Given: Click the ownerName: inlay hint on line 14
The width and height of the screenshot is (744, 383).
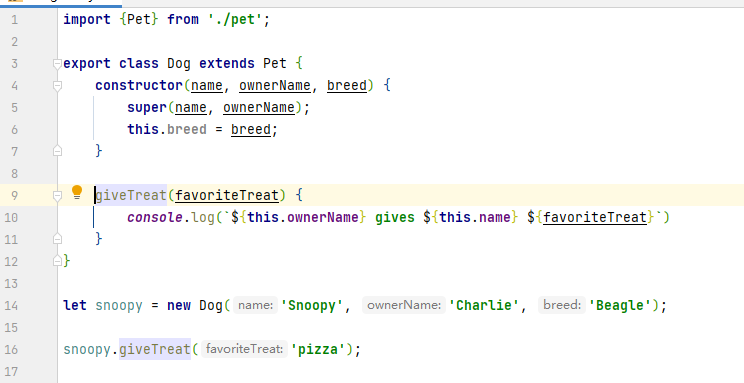Looking at the screenshot, I should pyautogui.click(x=404, y=305).
